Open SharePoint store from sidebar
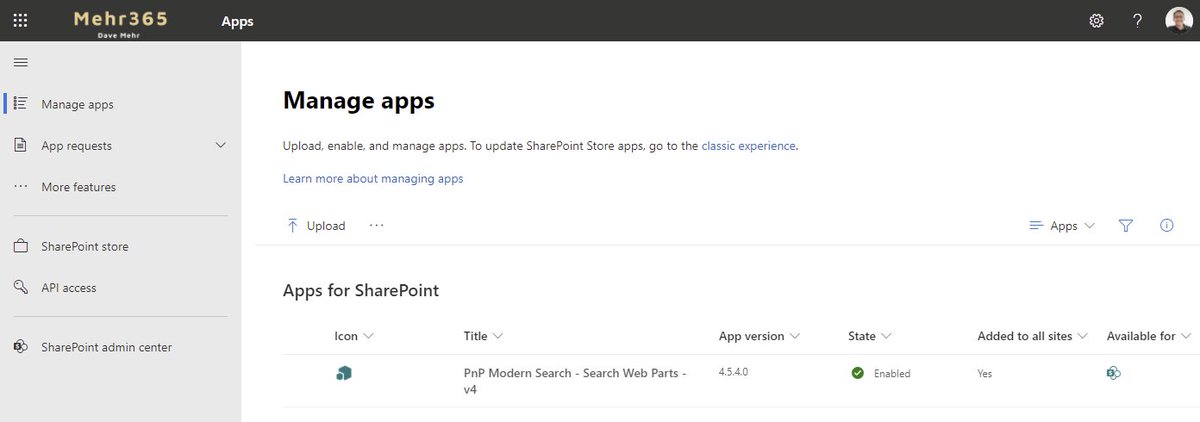Screen dimensions: 1200x422 (84, 247)
